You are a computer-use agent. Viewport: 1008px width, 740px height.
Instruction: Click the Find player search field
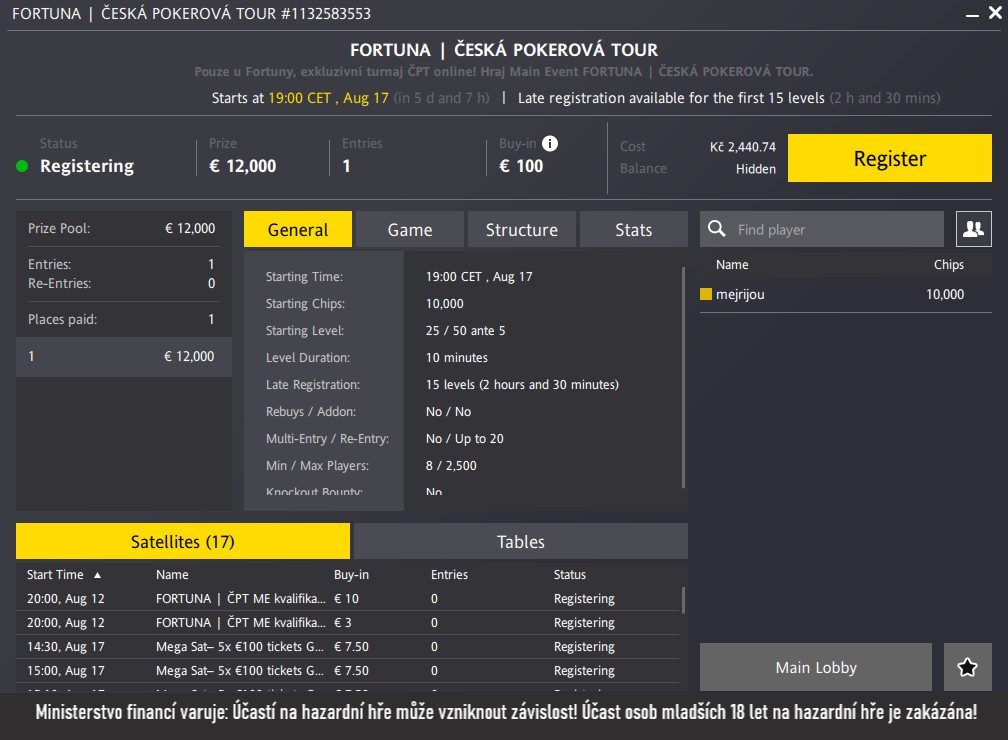pyautogui.click(x=835, y=229)
